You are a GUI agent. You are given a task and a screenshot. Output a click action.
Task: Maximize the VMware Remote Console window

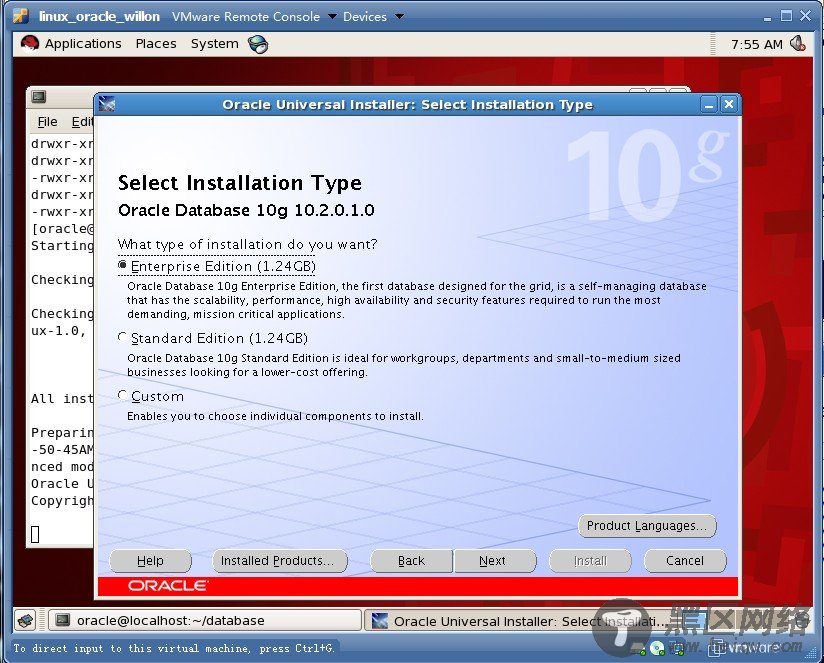click(786, 16)
